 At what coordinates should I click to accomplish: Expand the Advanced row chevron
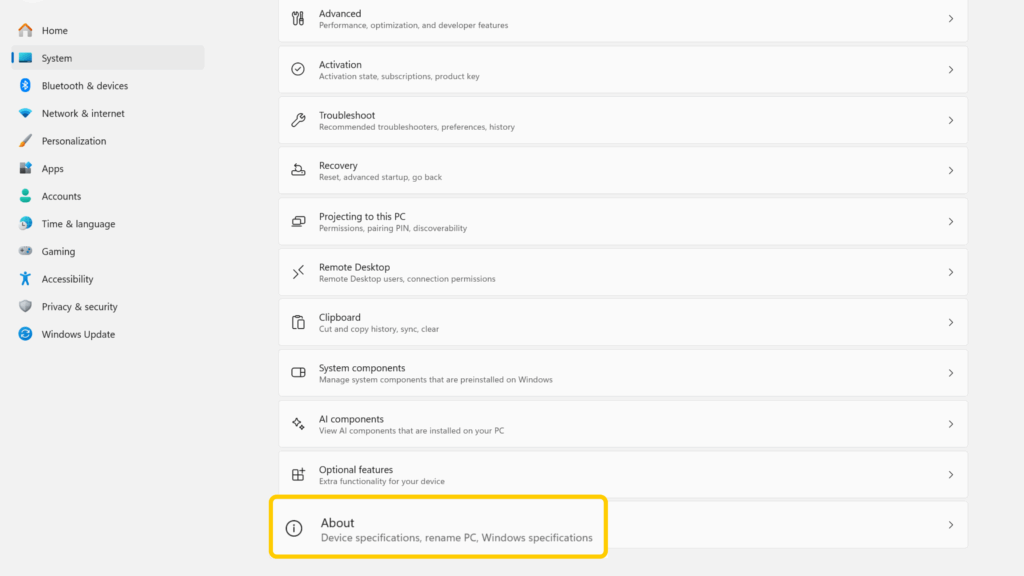click(x=950, y=19)
